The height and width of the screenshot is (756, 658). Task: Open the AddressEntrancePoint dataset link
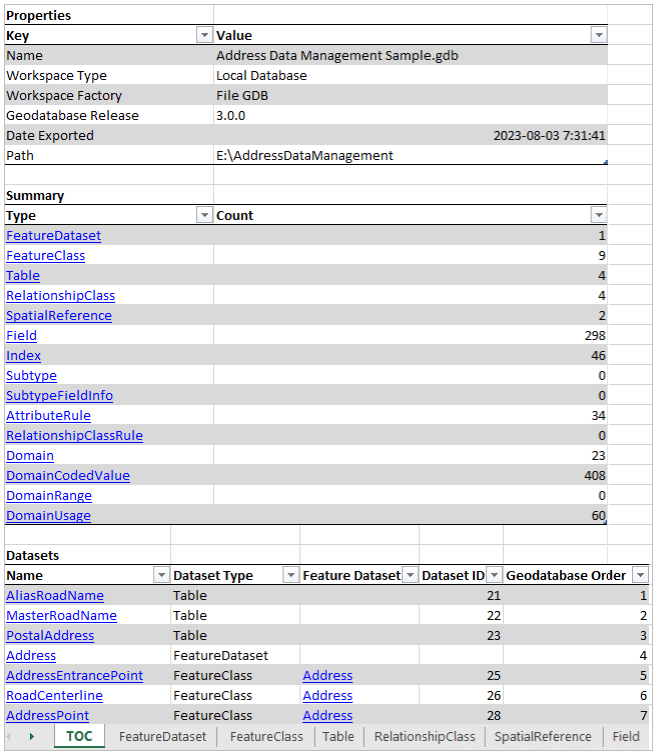click(74, 675)
